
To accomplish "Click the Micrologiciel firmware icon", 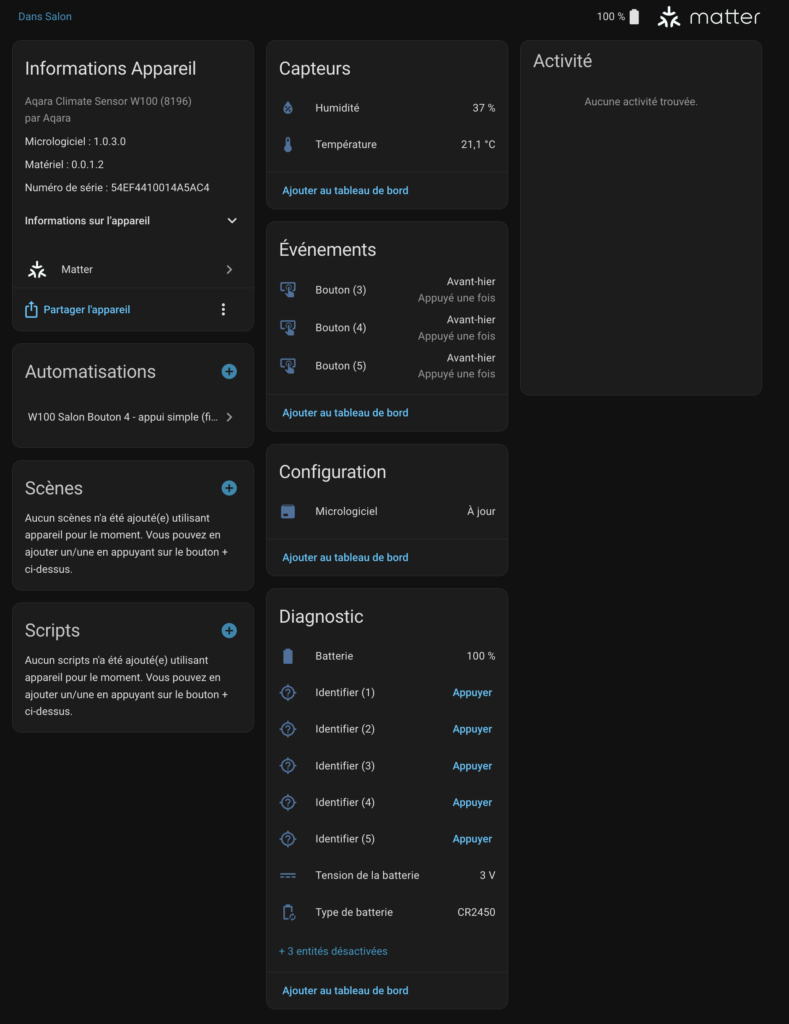I will click(287, 511).
